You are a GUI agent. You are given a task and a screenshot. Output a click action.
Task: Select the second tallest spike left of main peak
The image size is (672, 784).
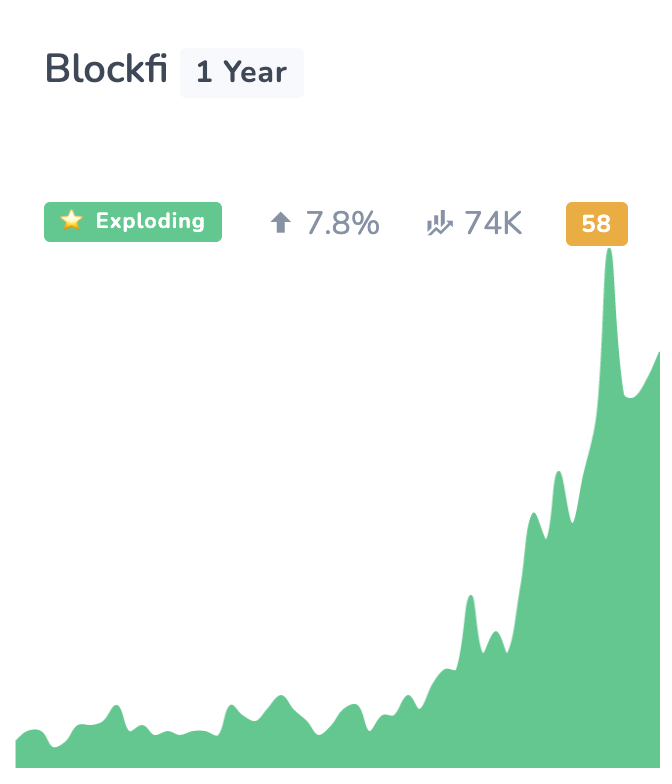tap(558, 473)
